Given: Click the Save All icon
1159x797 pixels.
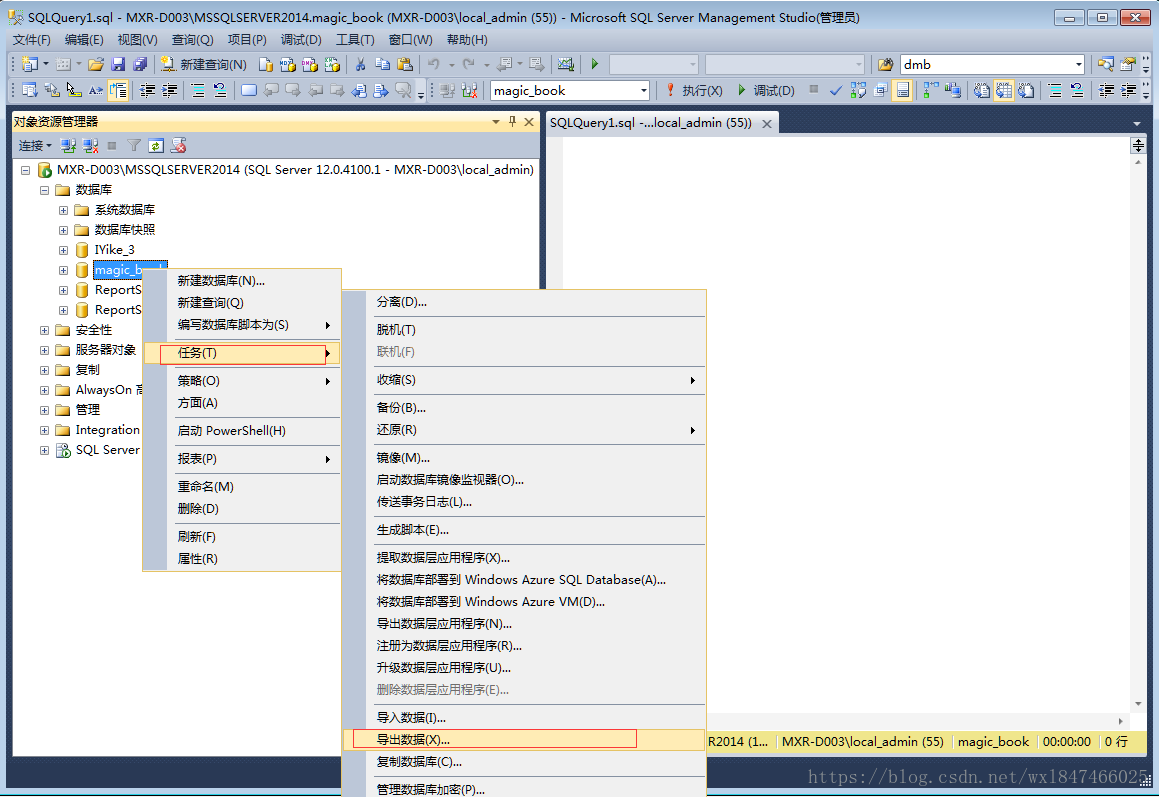Looking at the screenshot, I should point(140,64).
